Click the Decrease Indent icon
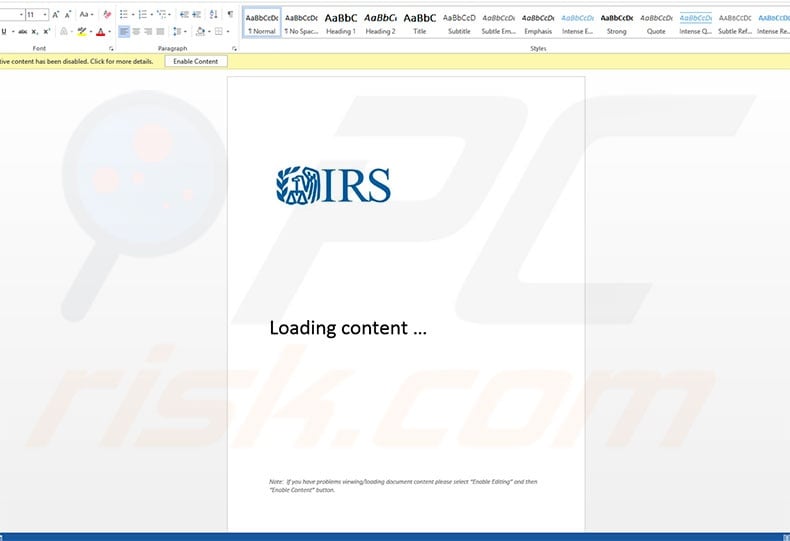Image resolution: width=790 pixels, height=541 pixels. tap(184, 15)
